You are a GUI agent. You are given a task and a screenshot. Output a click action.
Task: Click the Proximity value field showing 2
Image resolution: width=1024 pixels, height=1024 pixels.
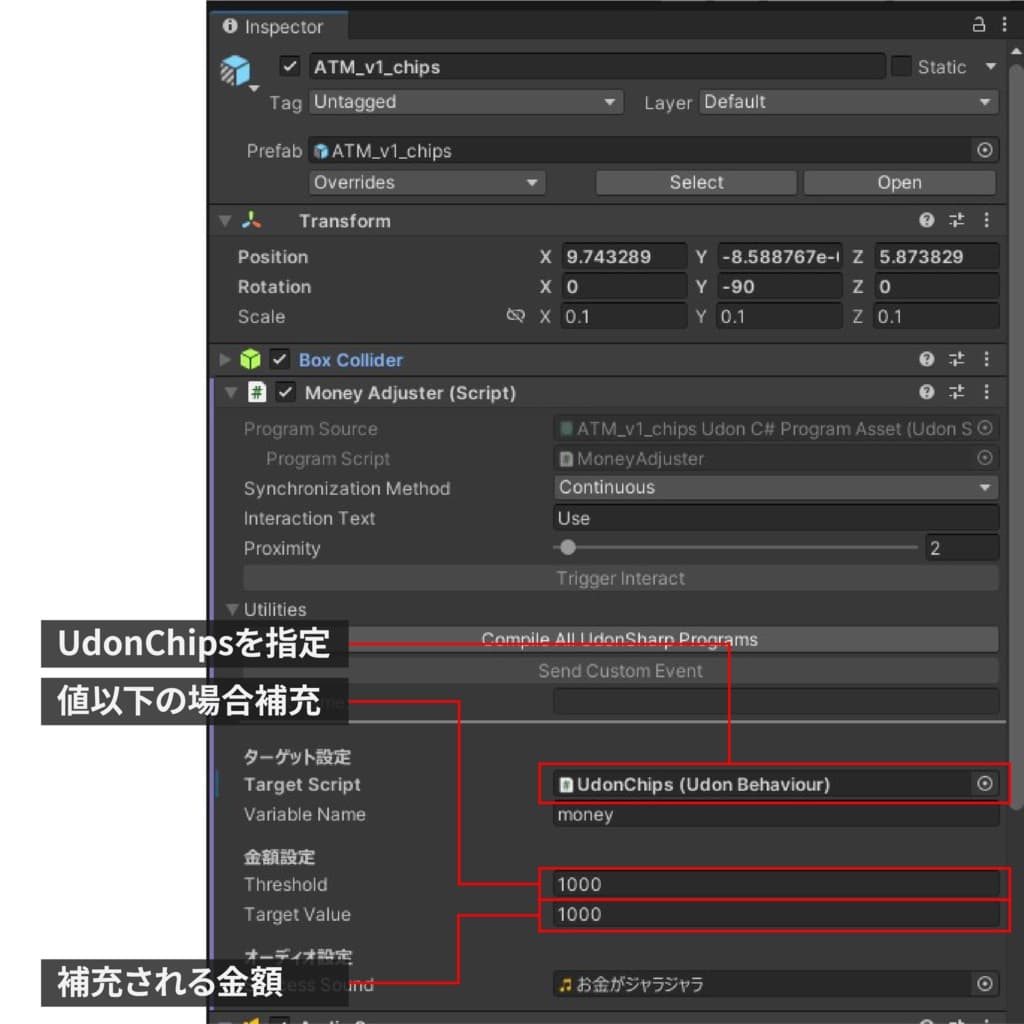pos(961,548)
